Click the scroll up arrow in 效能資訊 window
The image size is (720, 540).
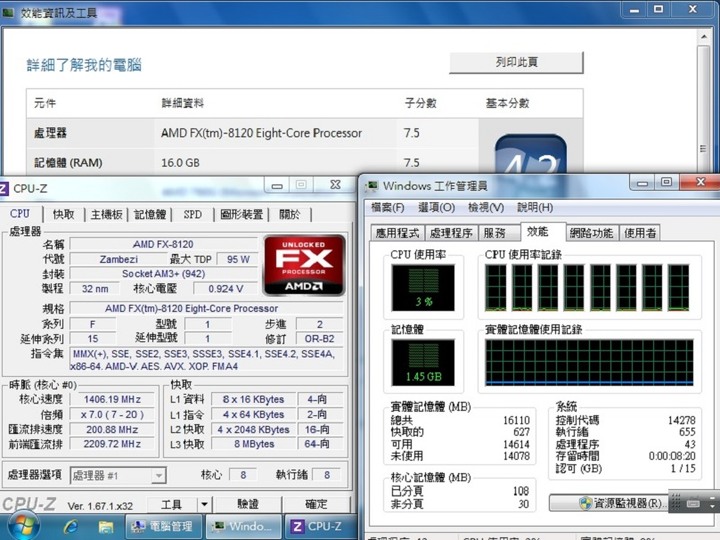click(x=704, y=36)
